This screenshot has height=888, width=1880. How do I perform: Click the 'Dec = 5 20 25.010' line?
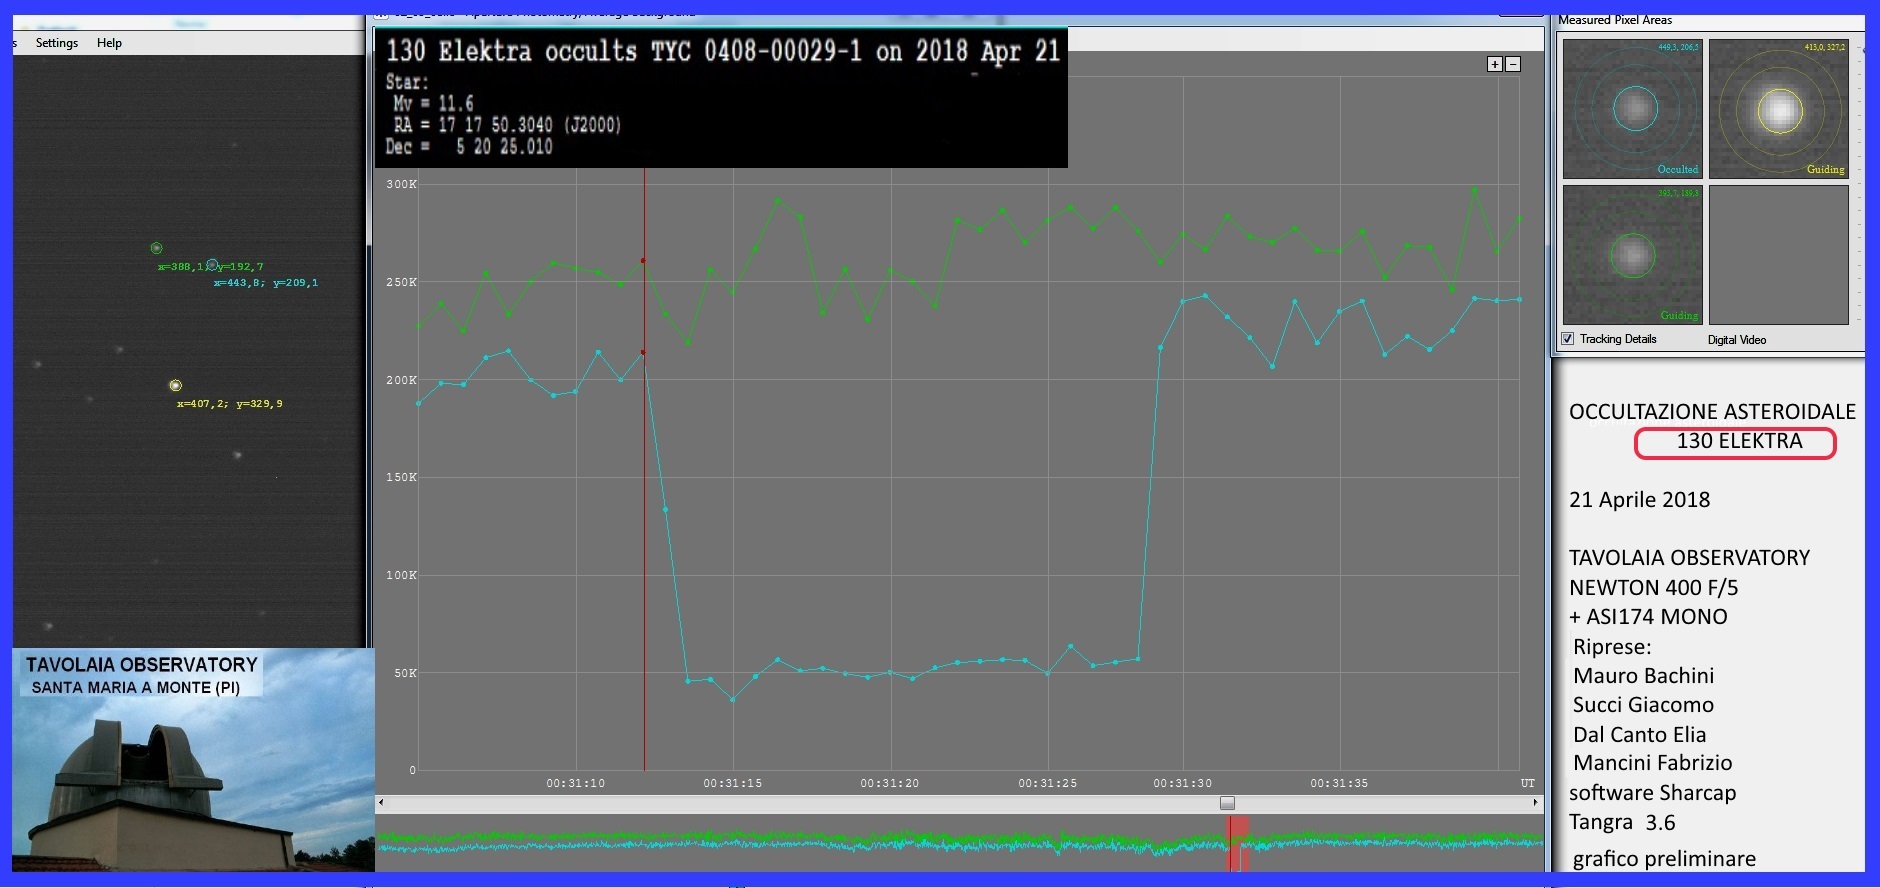pos(469,146)
